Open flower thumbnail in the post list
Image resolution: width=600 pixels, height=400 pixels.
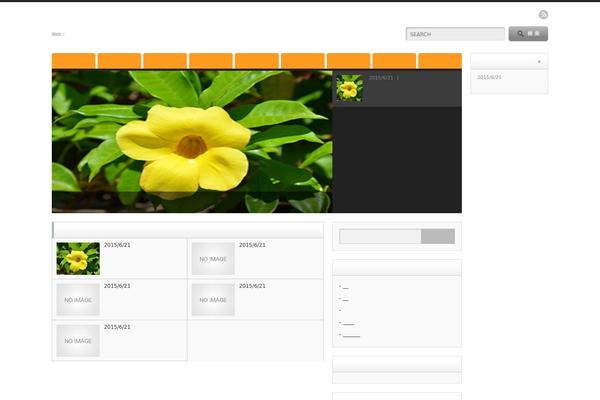(x=78, y=258)
